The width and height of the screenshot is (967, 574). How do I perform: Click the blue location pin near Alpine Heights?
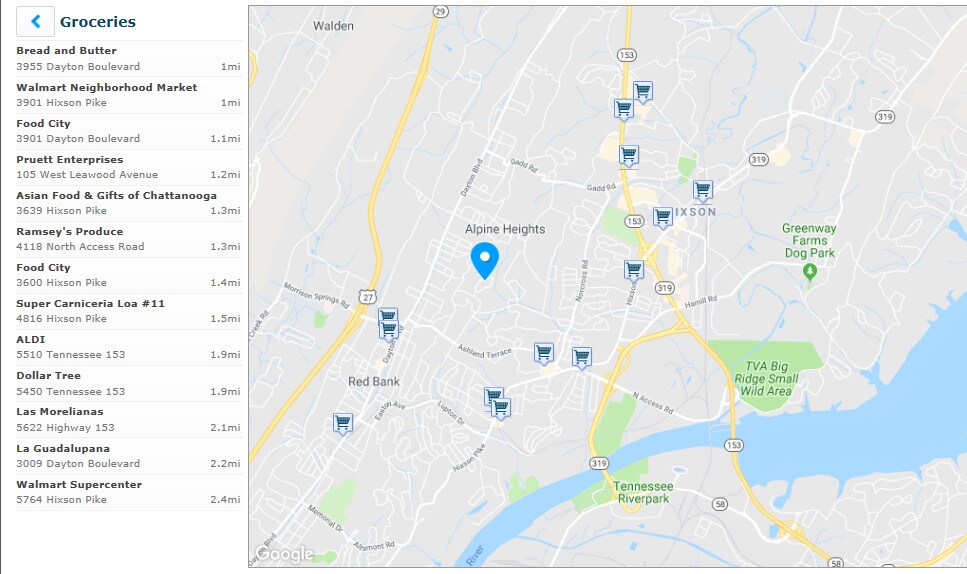[485, 261]
